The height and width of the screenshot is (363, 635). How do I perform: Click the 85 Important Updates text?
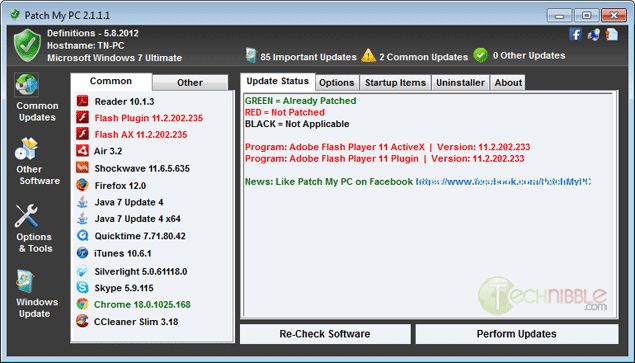(309, 57)
